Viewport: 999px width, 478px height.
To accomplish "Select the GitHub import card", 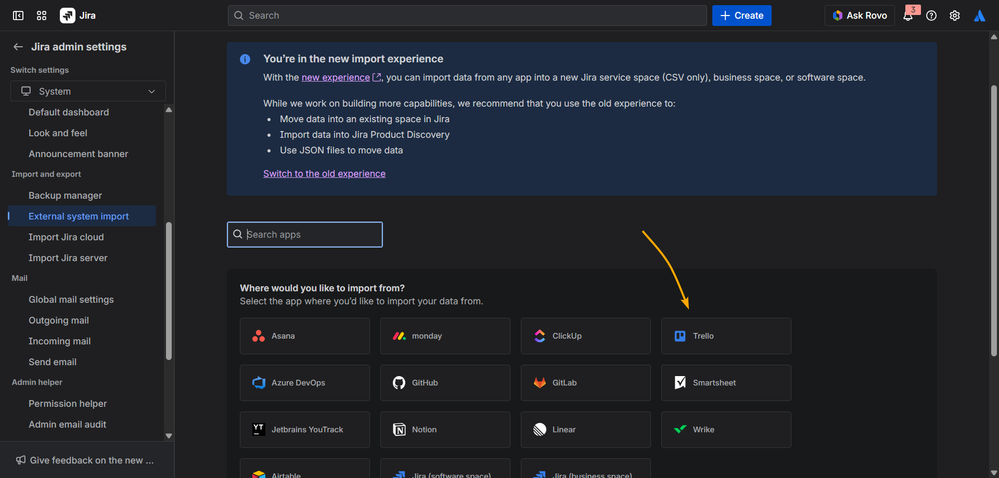I will [445, 383].
